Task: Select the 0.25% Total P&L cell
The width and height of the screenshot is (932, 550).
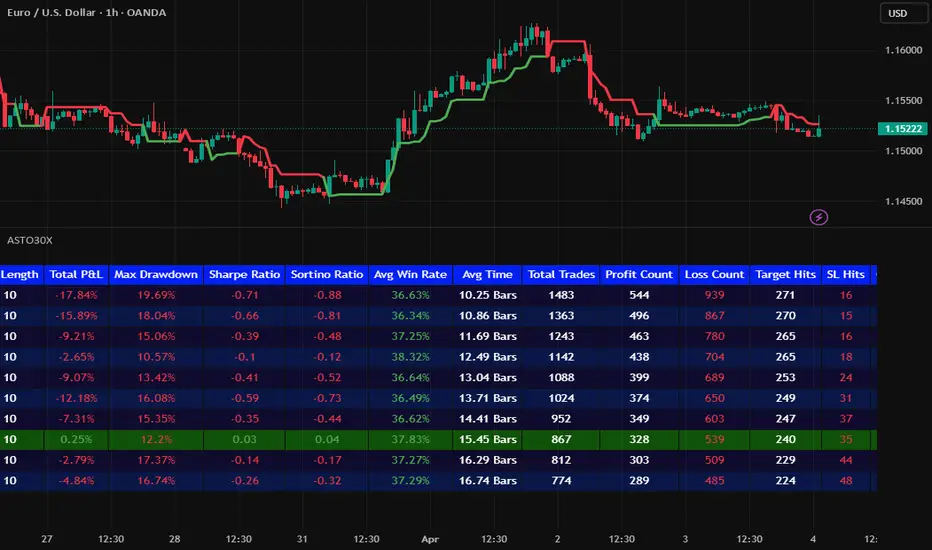Action: pos(76,439)
